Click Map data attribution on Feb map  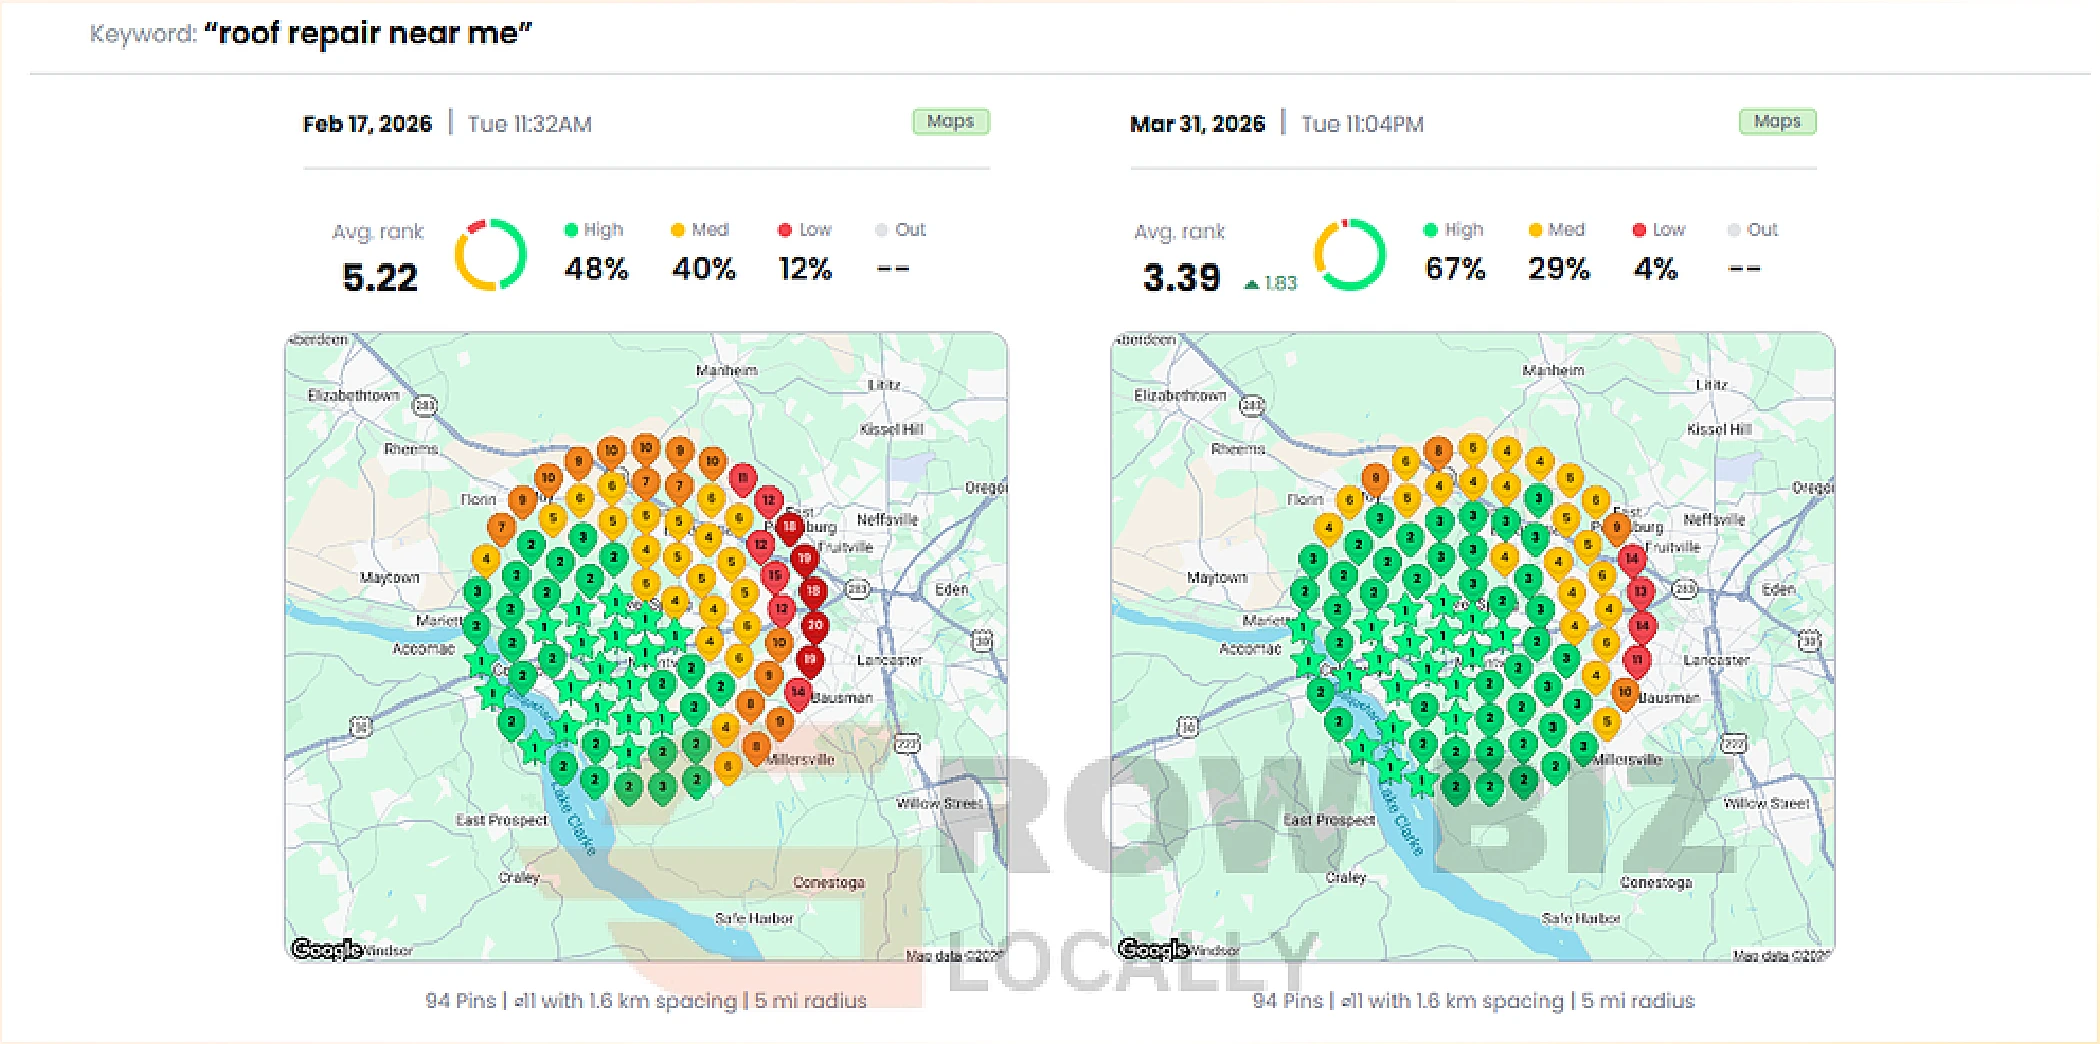pos(953,956)
